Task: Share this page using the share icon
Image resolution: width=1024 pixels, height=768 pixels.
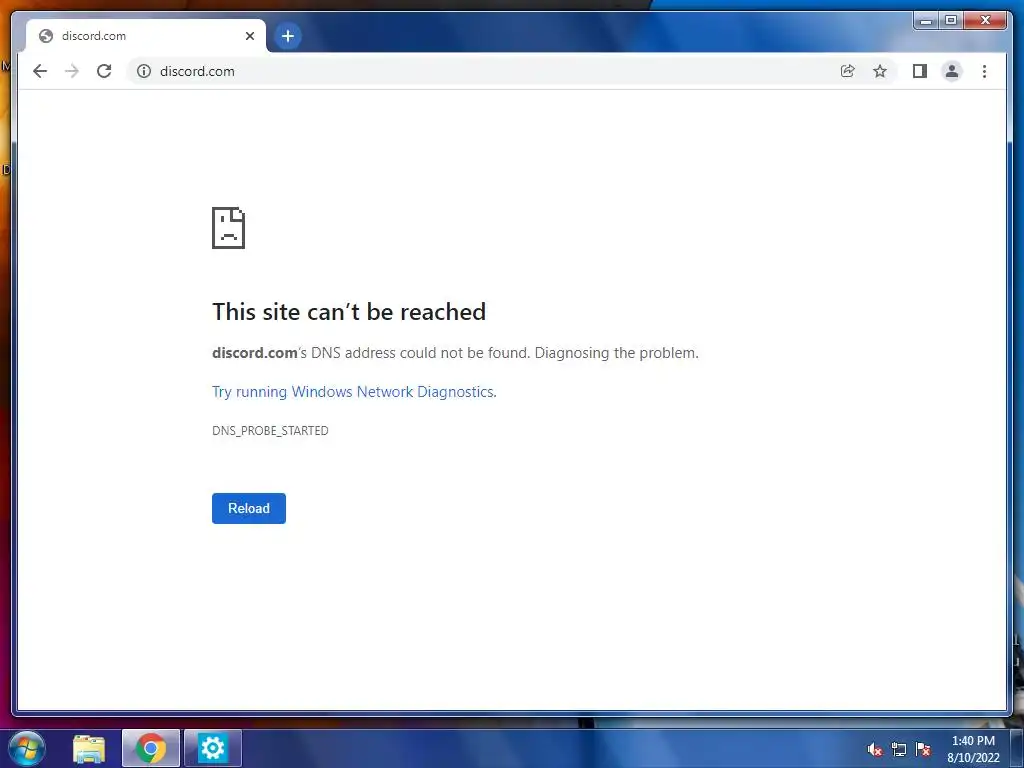Action: pos(847,71)
